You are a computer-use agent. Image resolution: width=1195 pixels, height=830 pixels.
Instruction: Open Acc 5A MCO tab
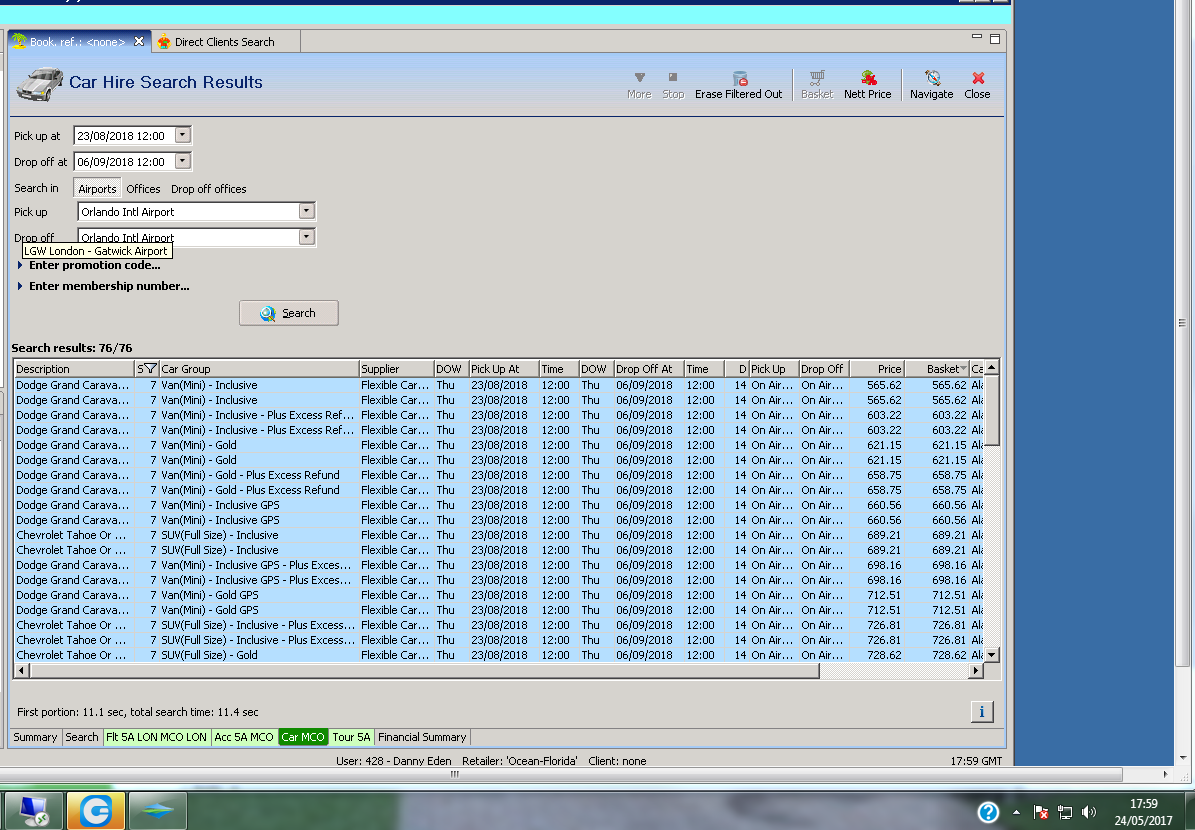click(x=244, y=737)
